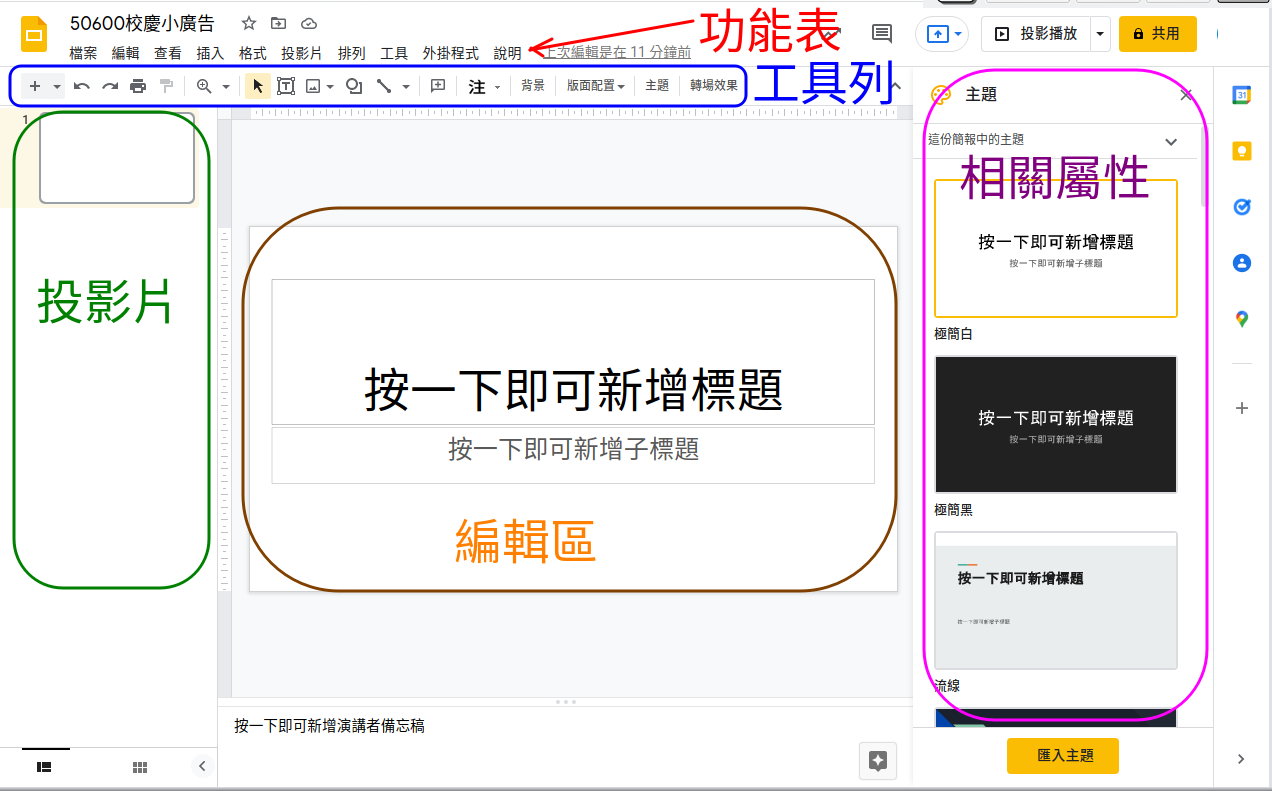Add a new slide with plus button
1272x791 pixels.
35,86
